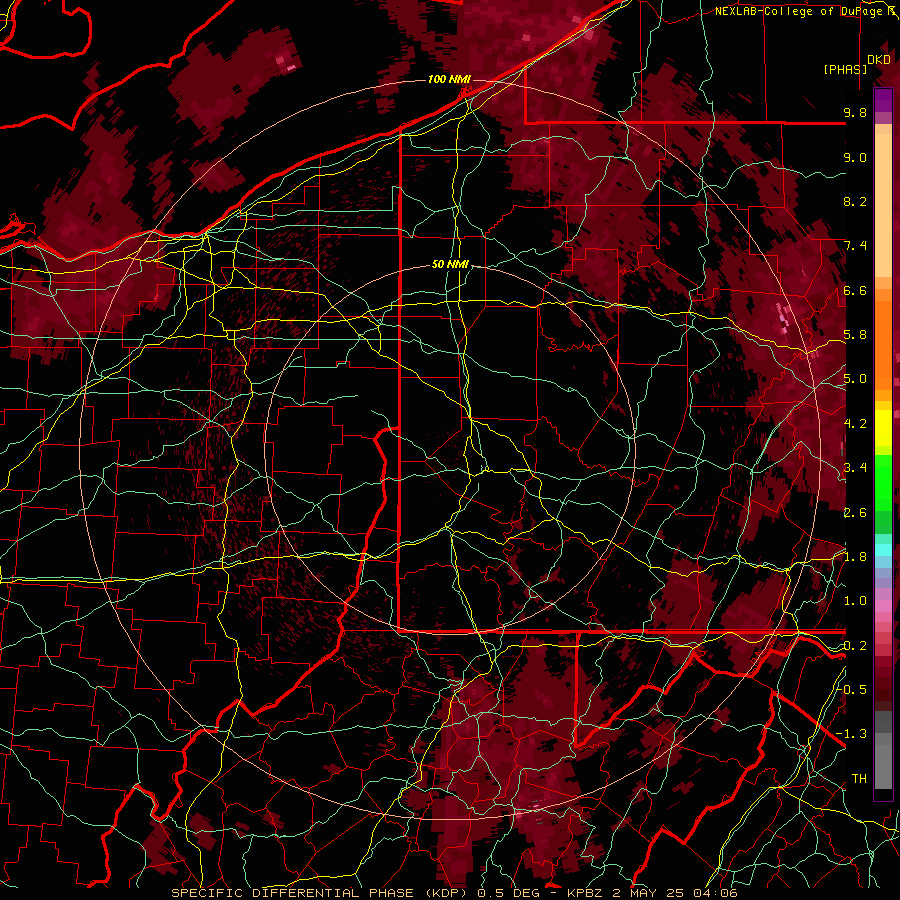
Task: Click the 6.6 legend value
Action: coord(855,290)
